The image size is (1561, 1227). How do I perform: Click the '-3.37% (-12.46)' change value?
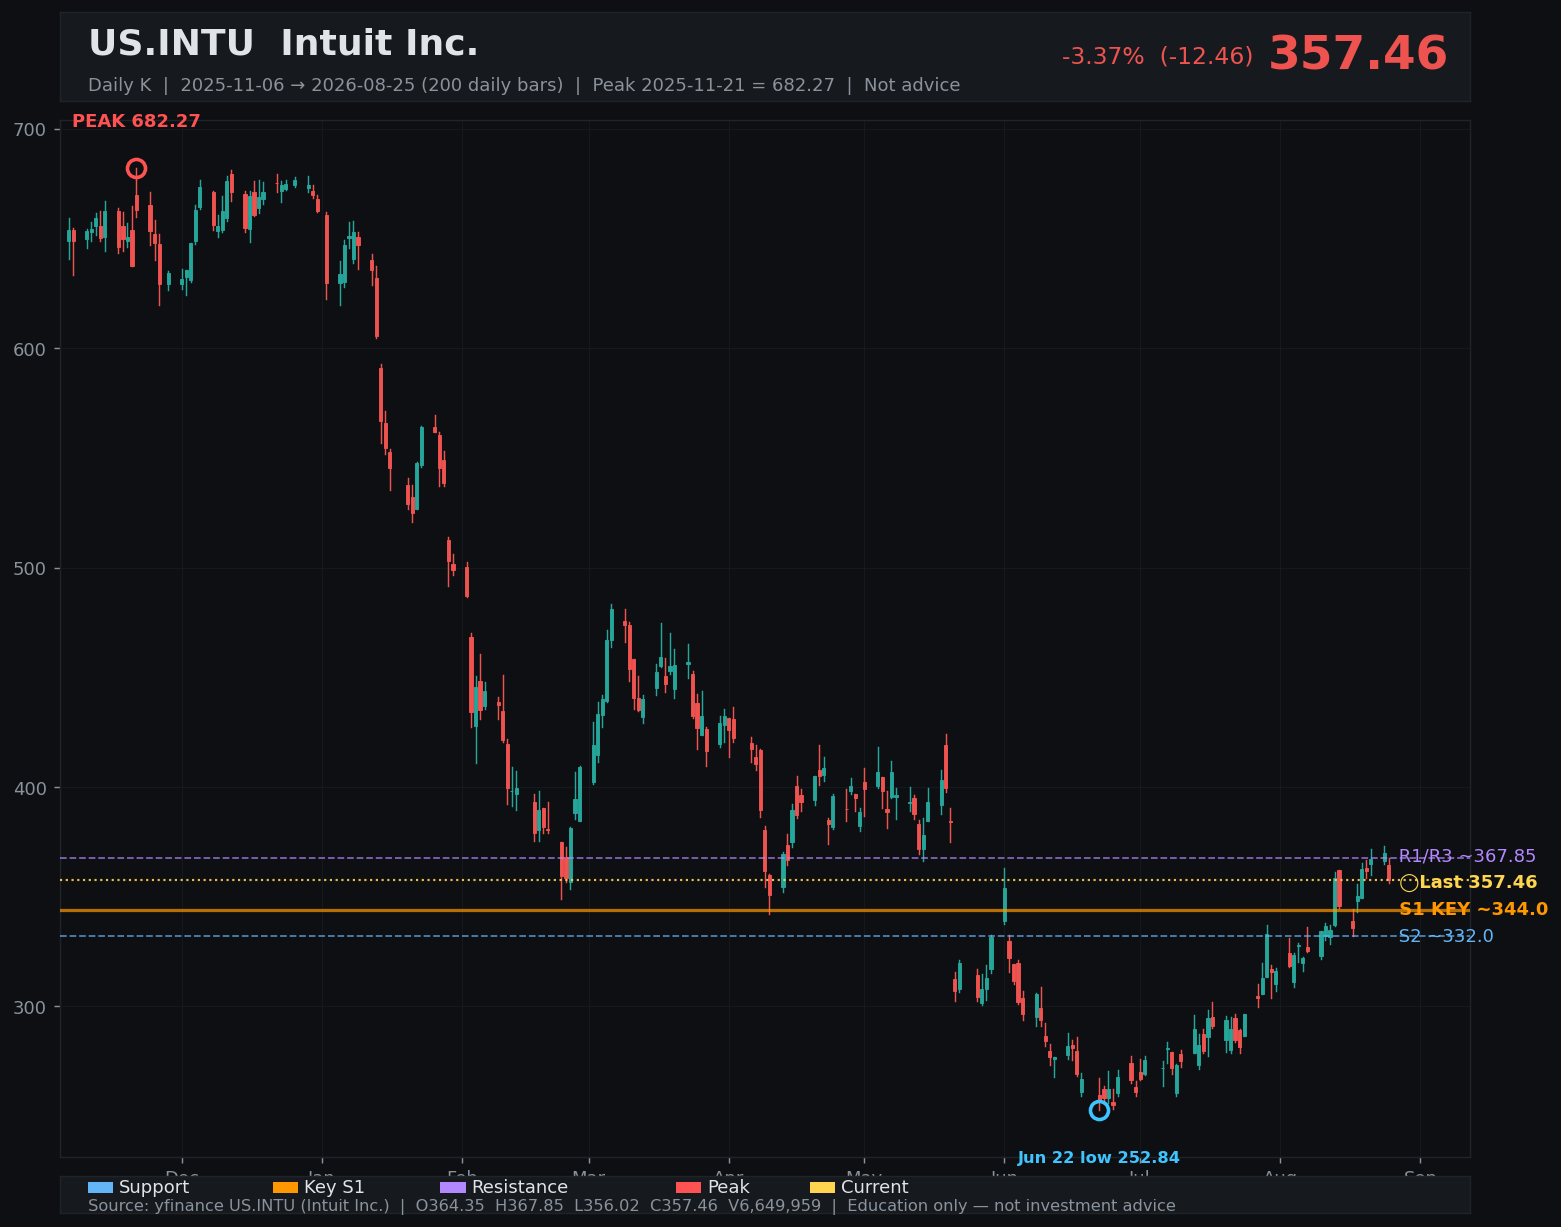point(1157,57)
